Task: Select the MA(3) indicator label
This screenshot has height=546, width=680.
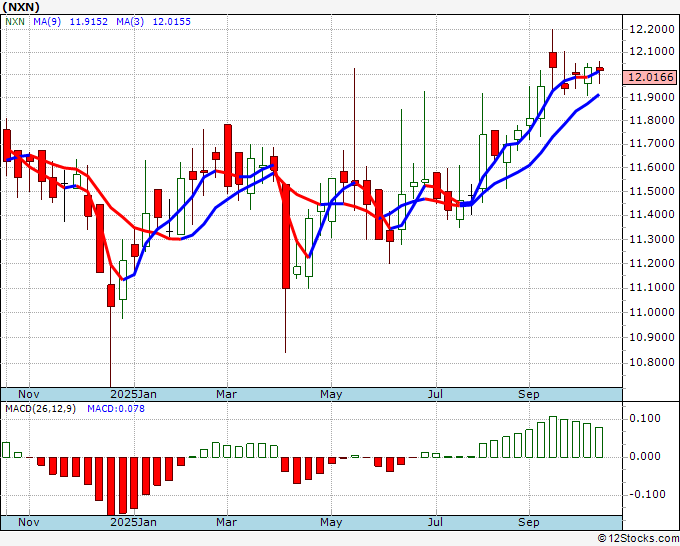Action: pyautogui.click(x=130, y=21)
